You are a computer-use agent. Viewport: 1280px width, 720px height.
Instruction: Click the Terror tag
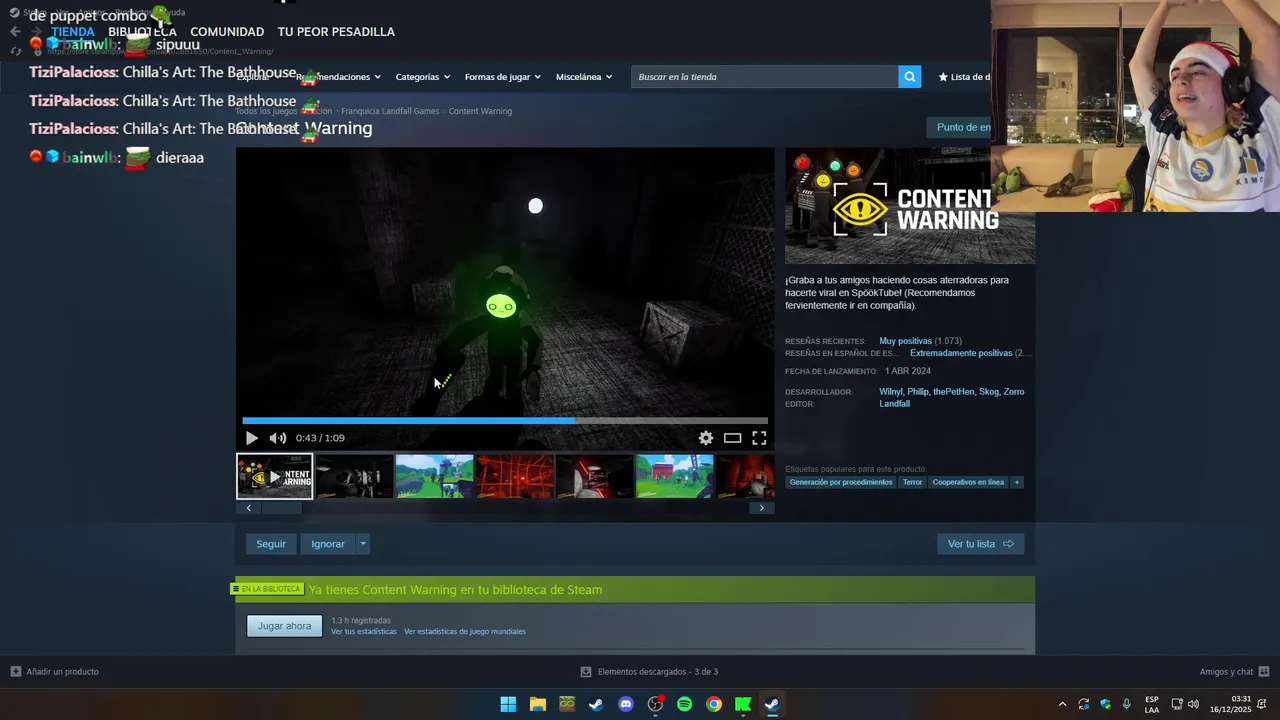click(x=913, y=482)
